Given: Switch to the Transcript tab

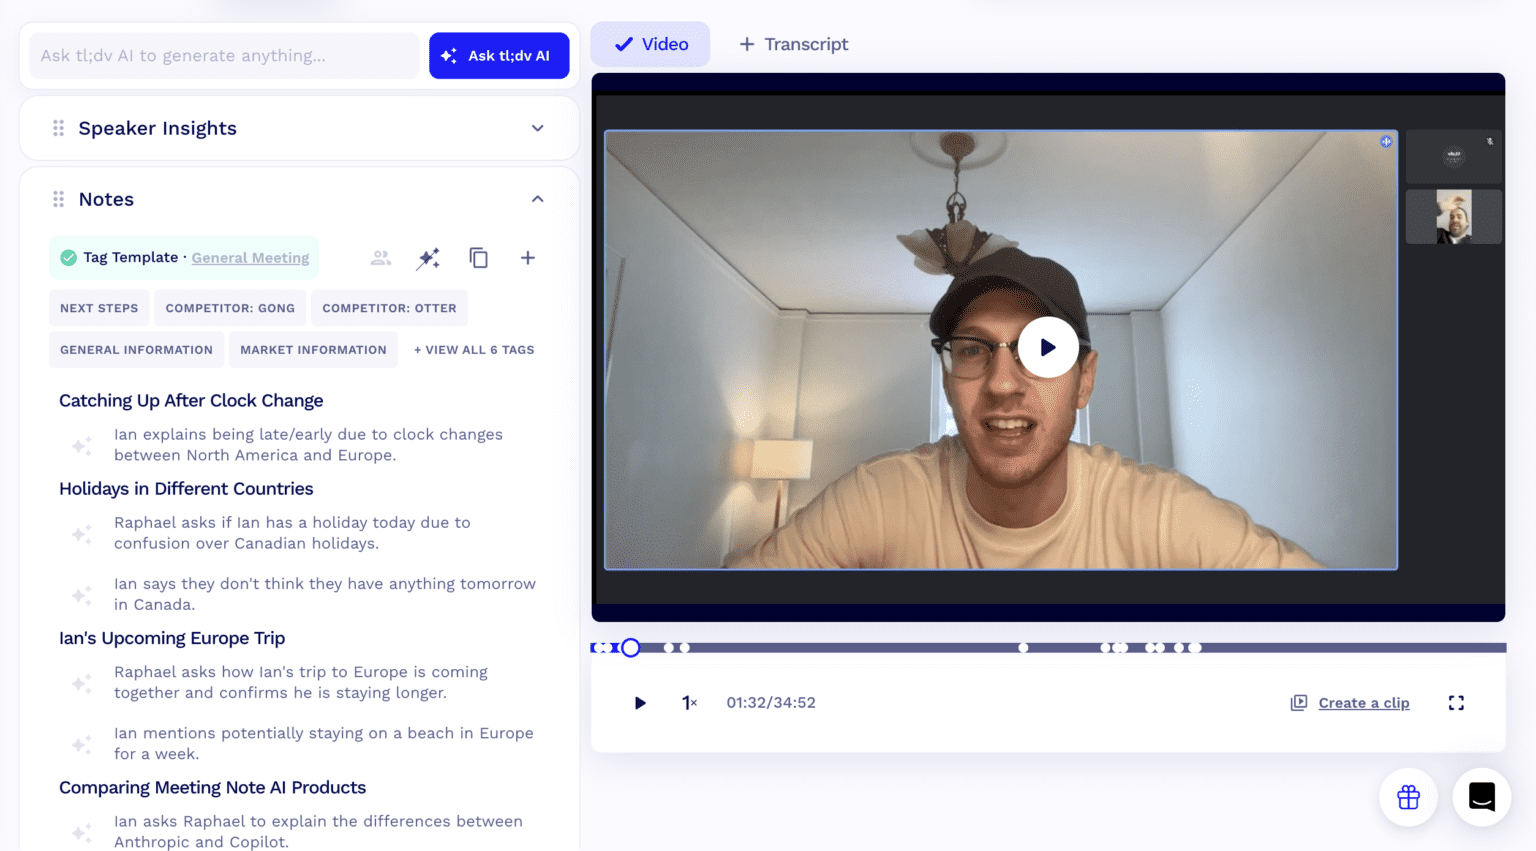Looking at the screenshot, I should tap(793, 44).
